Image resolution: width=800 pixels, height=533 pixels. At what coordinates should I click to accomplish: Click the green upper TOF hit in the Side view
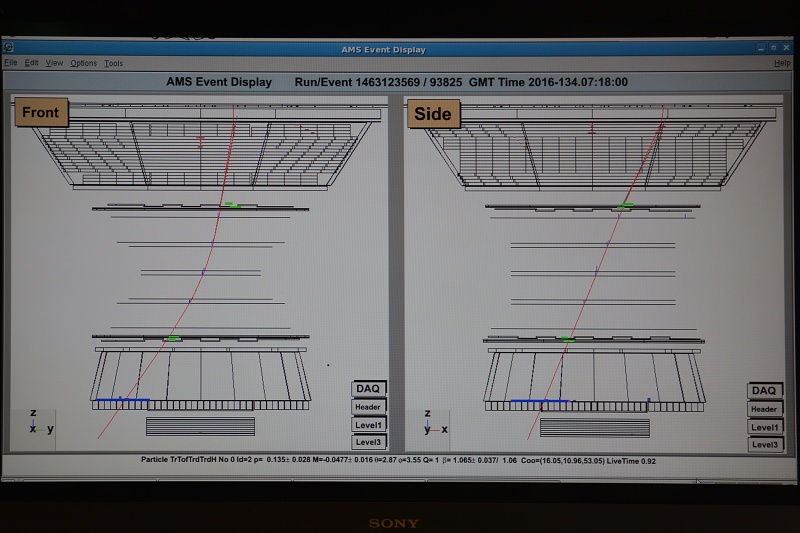tap(624, 206)
